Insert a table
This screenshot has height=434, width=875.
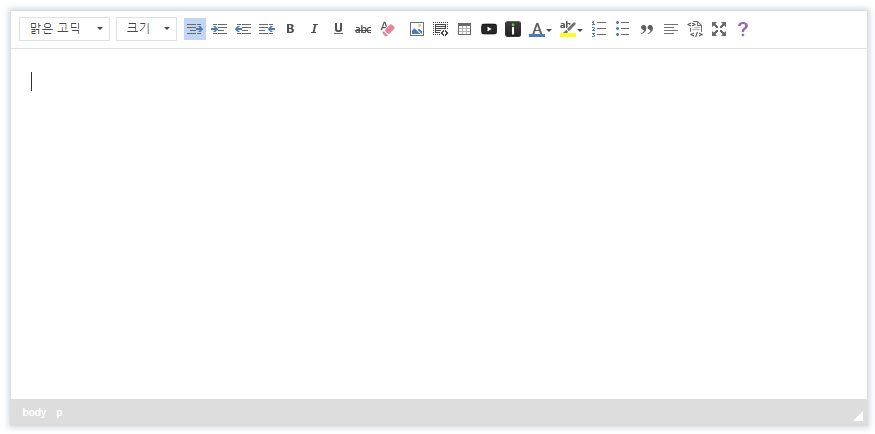tap(465, 29)
